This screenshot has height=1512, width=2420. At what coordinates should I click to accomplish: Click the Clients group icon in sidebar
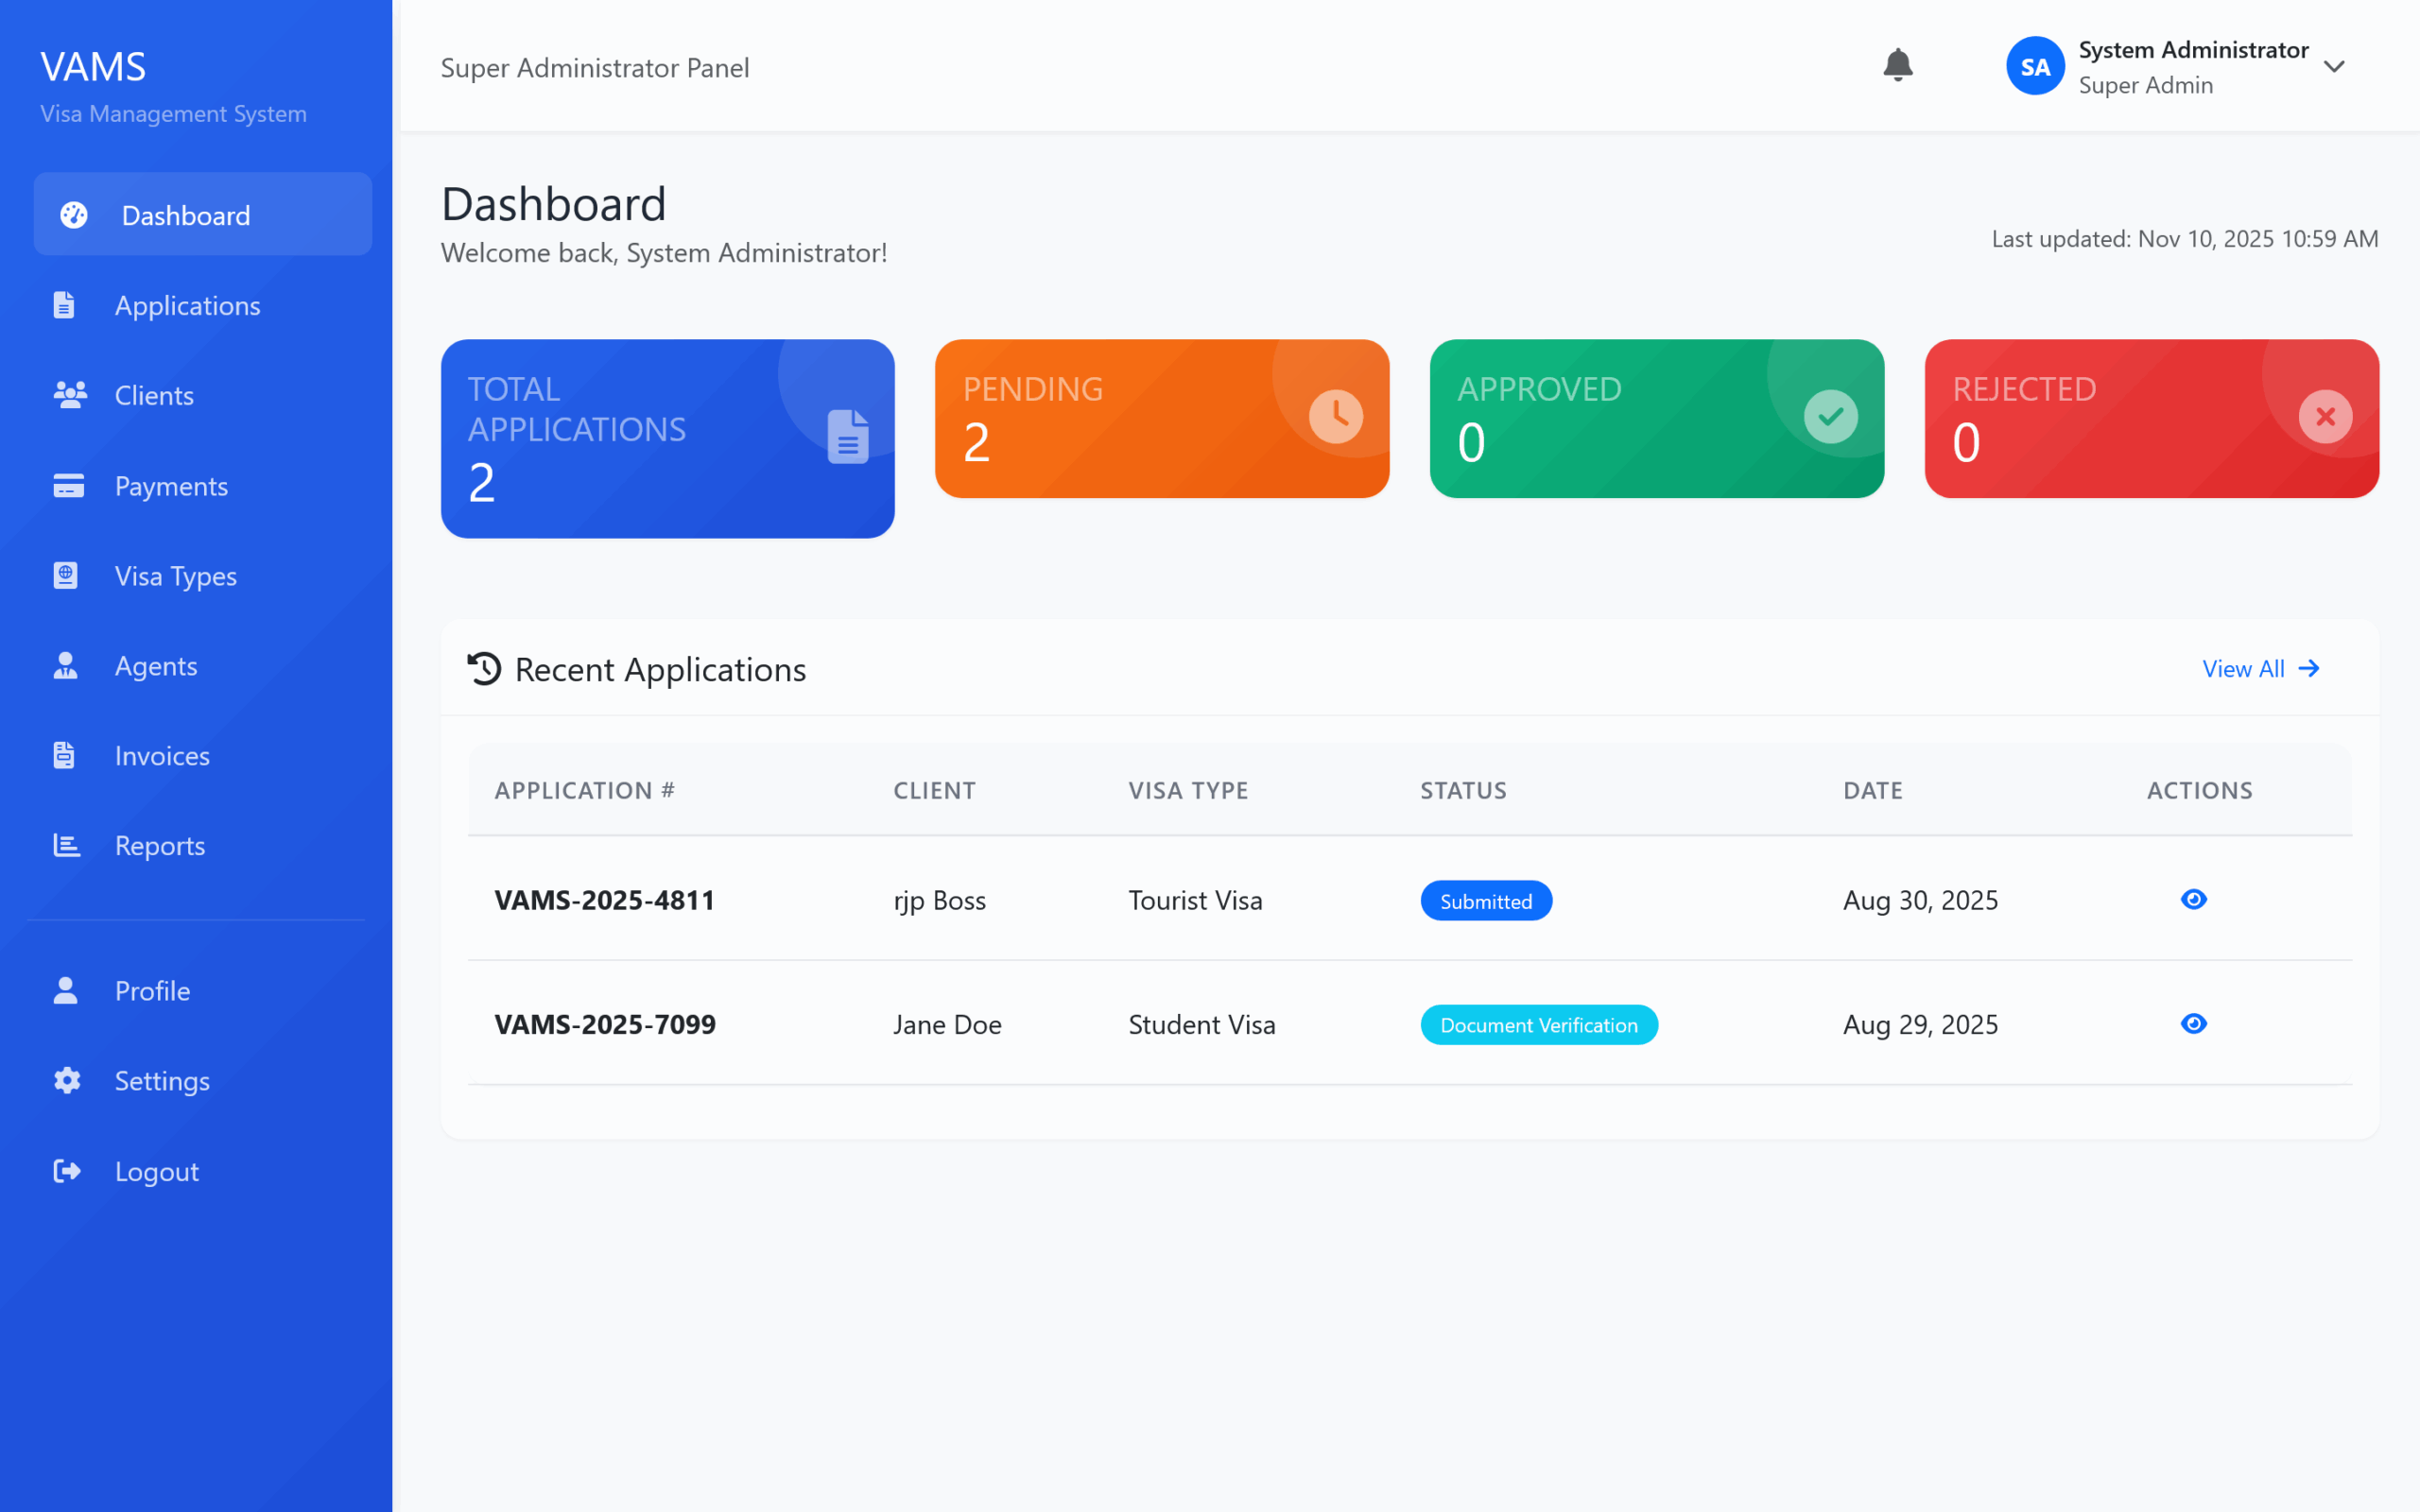coord(69,395)
